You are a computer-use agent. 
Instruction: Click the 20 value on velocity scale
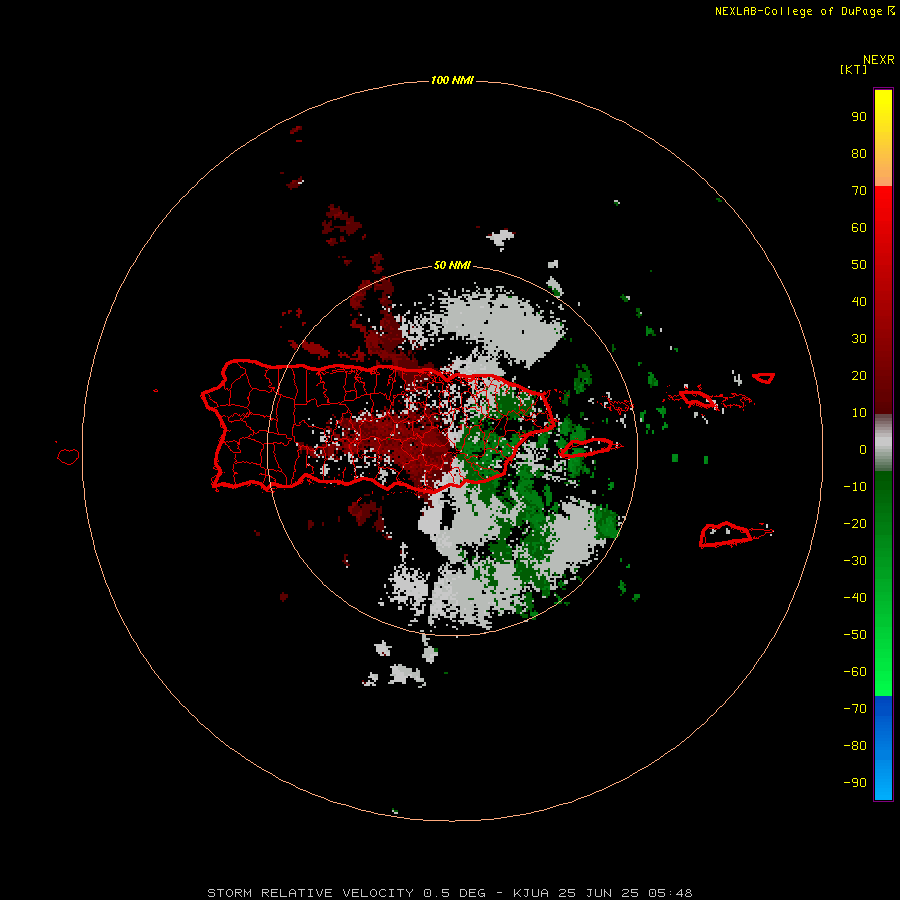[x=859, y=375]
